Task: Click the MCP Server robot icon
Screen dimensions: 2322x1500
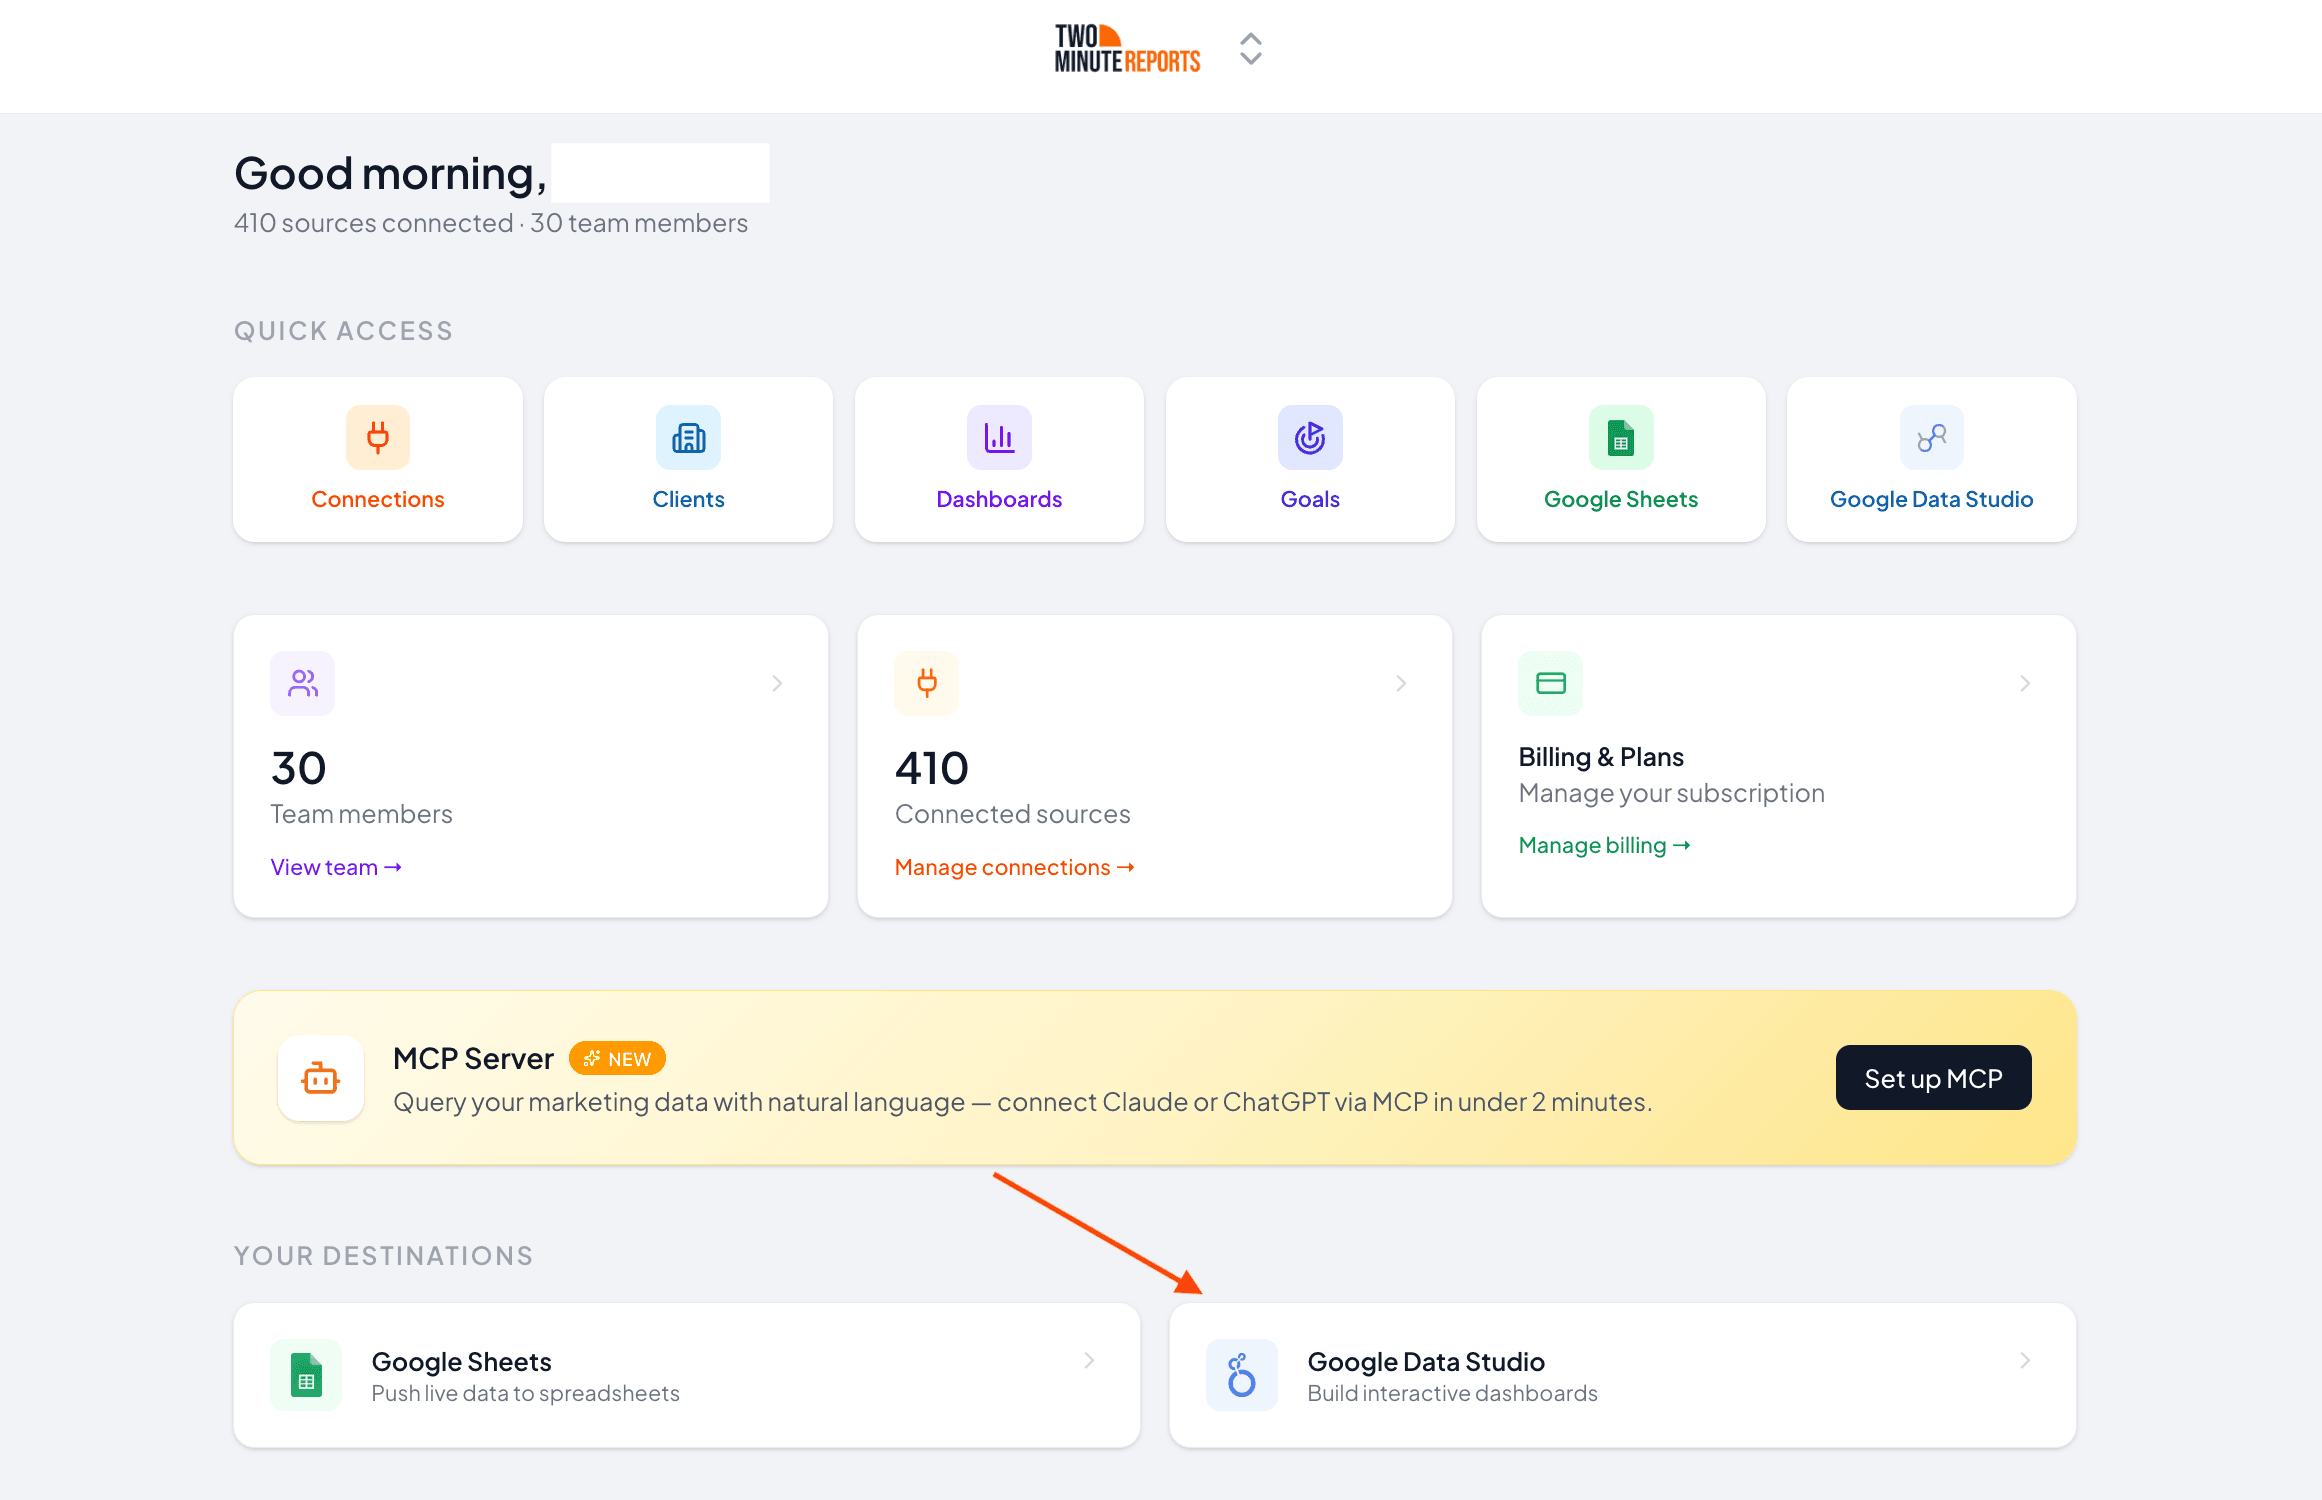Action: click(x=321, y=1078)
